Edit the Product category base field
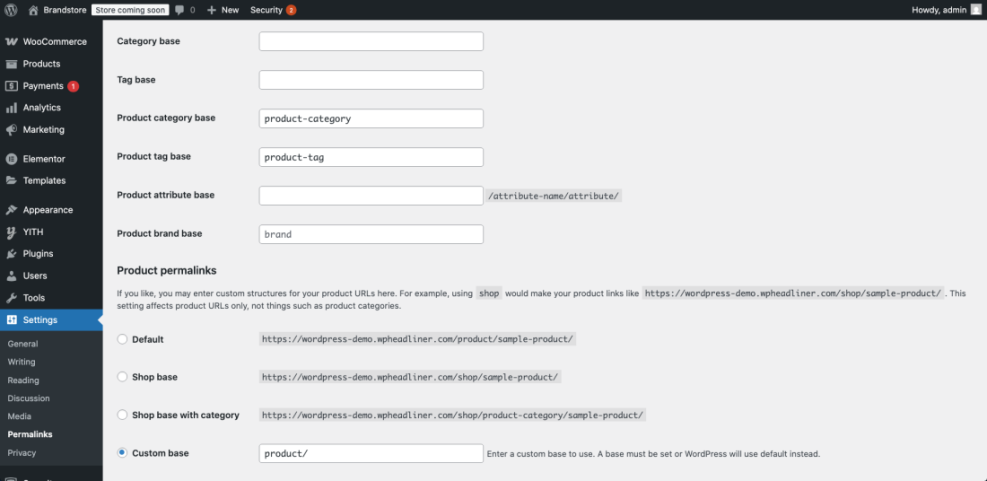 click(x=371, y=118)
